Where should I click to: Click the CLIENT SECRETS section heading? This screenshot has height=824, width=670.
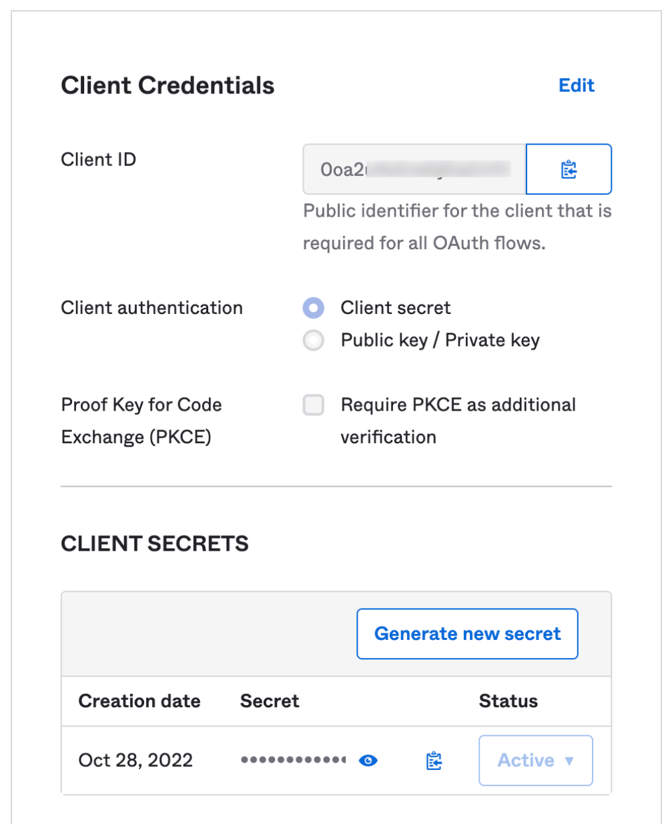pyautogui.click(x=155, y=544)
